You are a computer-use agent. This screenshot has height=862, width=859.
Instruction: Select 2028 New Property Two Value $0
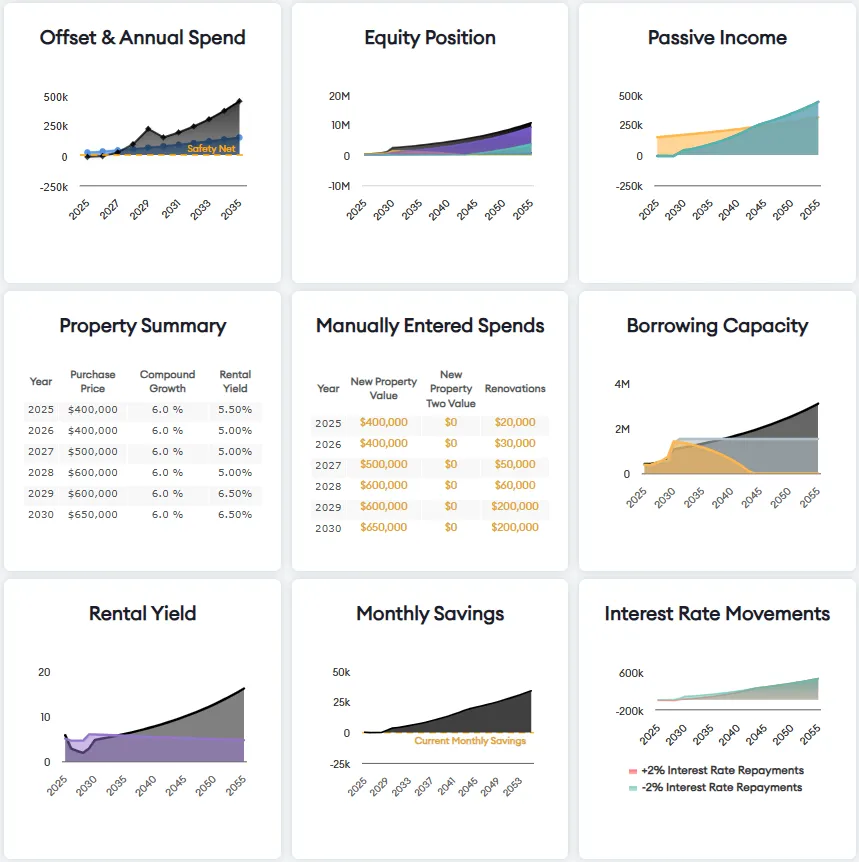(451, 485)
